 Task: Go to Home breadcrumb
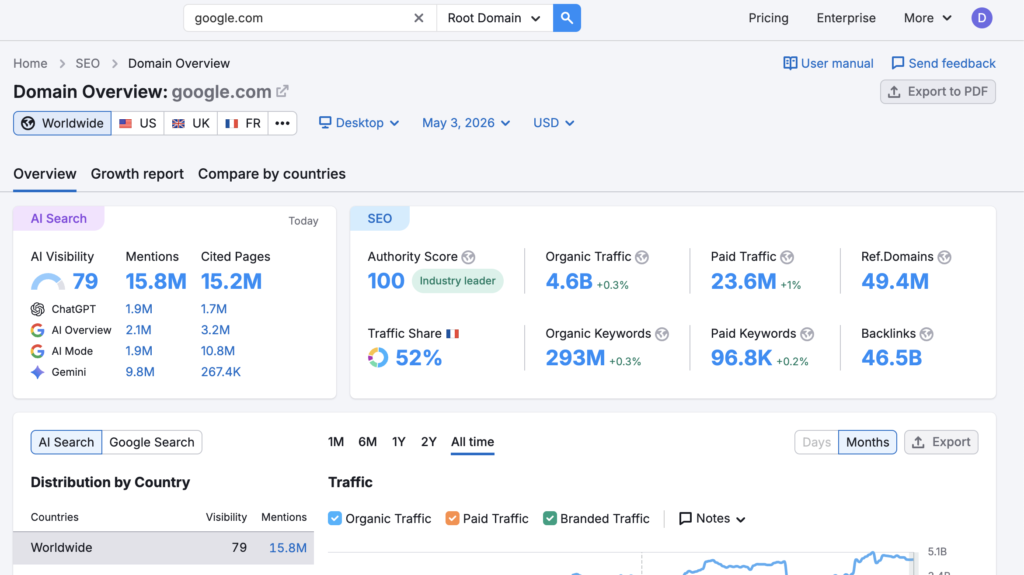click(30, 63)
